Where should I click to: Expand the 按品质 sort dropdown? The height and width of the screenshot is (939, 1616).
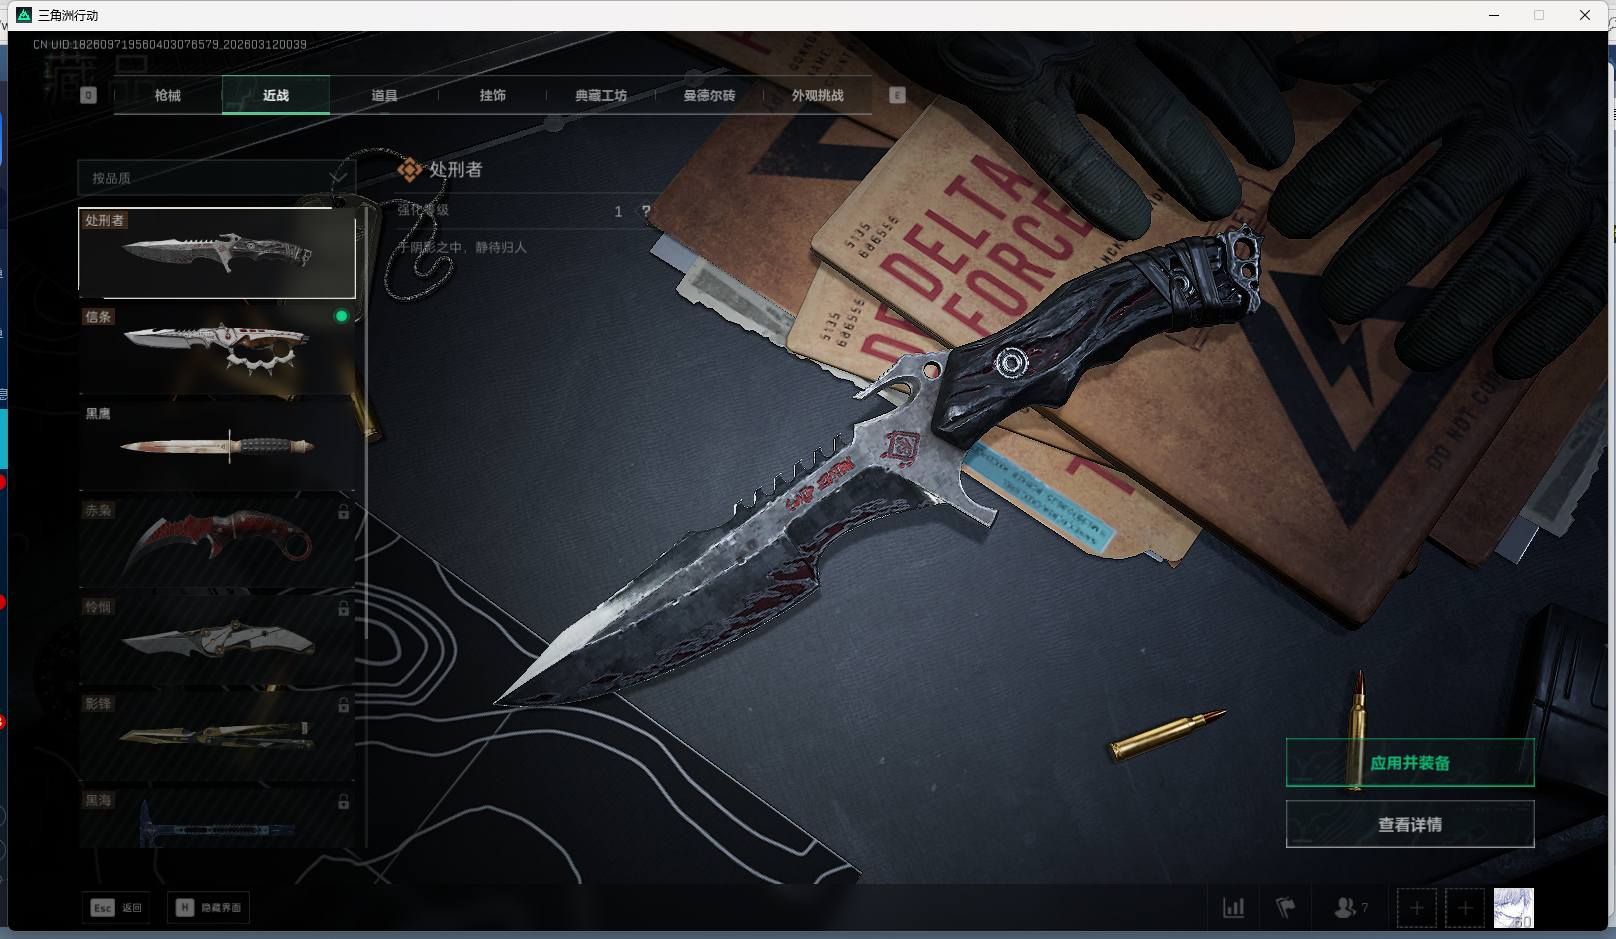[x=217, y=178]
